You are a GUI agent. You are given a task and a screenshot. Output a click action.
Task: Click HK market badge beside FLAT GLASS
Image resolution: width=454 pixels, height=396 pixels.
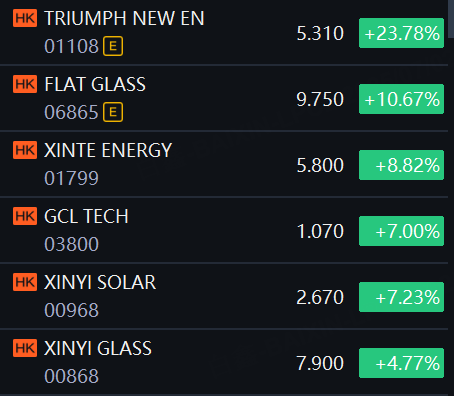tap(25, 84)
